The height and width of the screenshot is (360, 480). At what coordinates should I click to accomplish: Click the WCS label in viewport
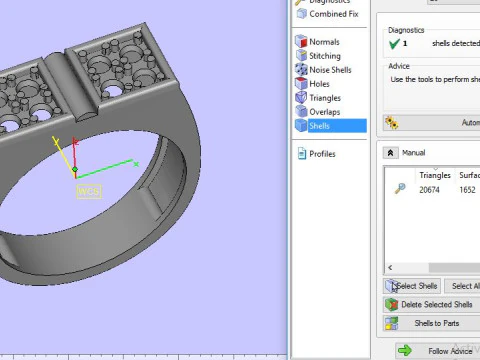pyautogui.click(x=89, y=191)
